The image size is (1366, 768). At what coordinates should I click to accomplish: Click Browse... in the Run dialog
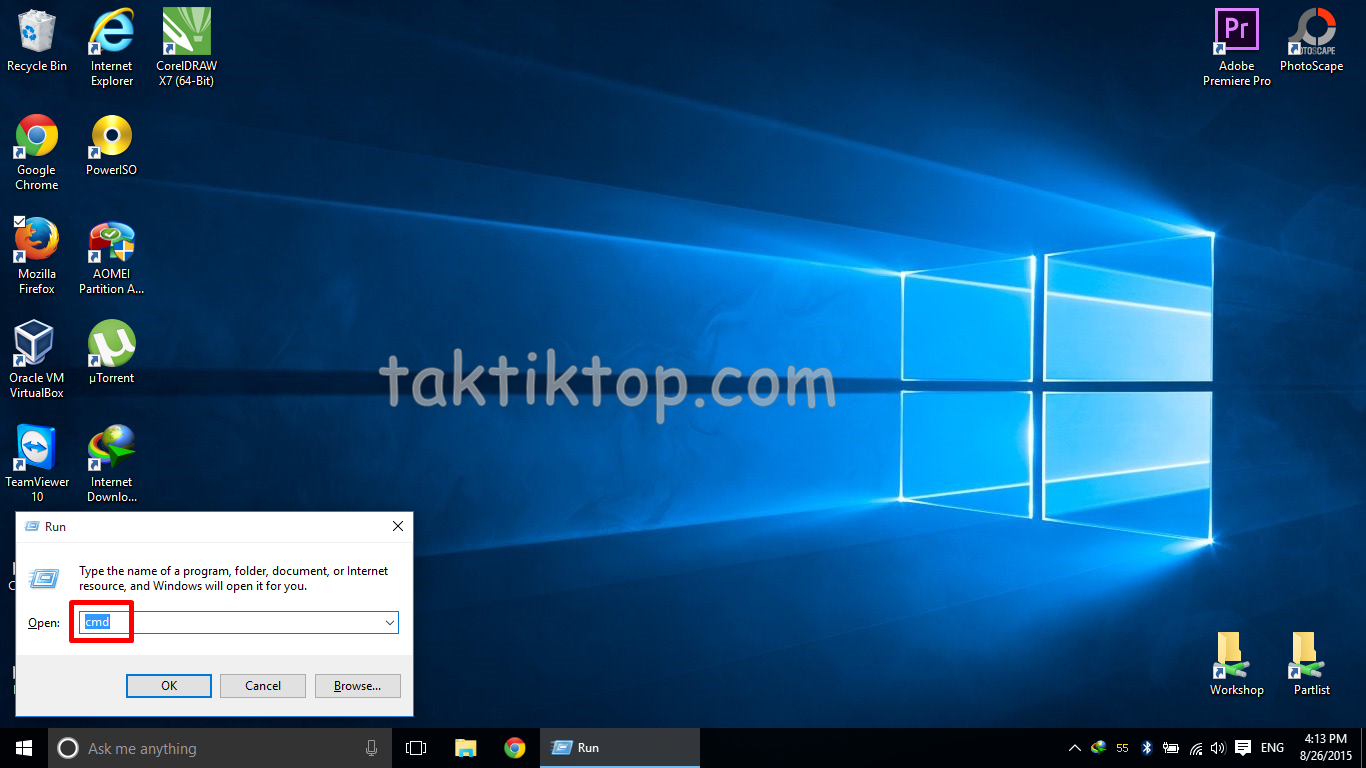pyautogui.click(x=358, y=686)
